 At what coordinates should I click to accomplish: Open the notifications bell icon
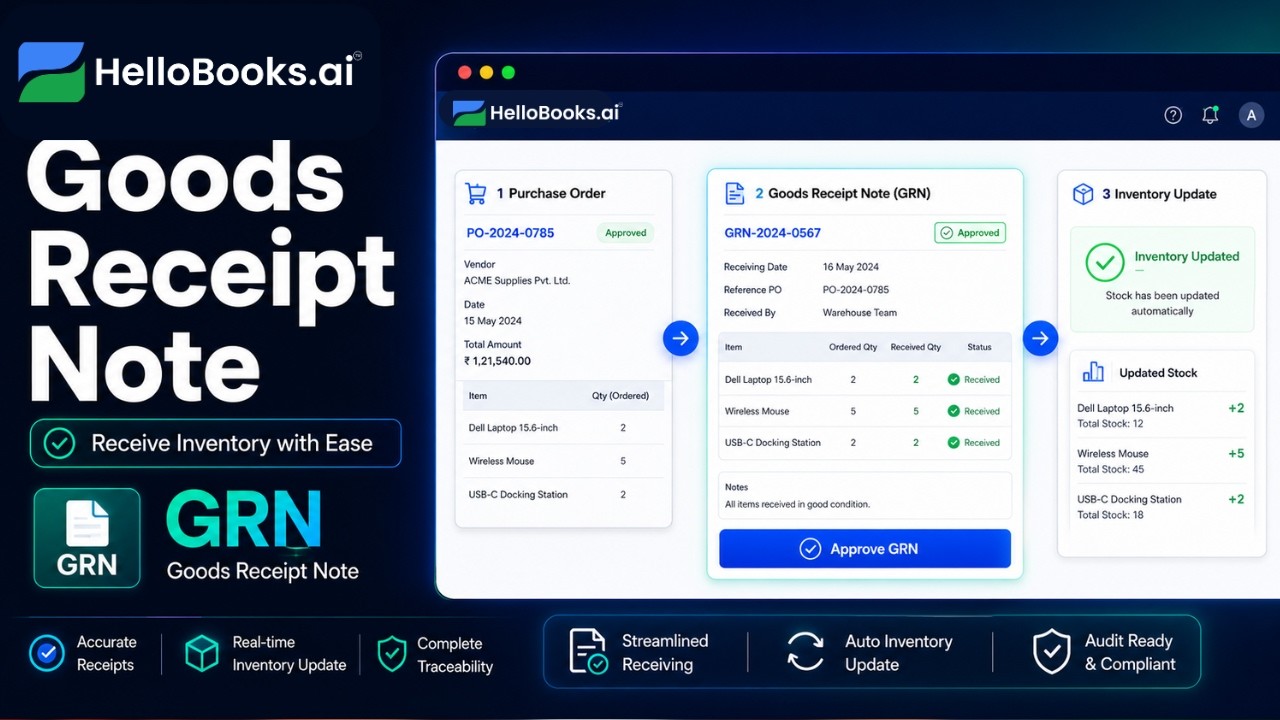coord(1210,115)
